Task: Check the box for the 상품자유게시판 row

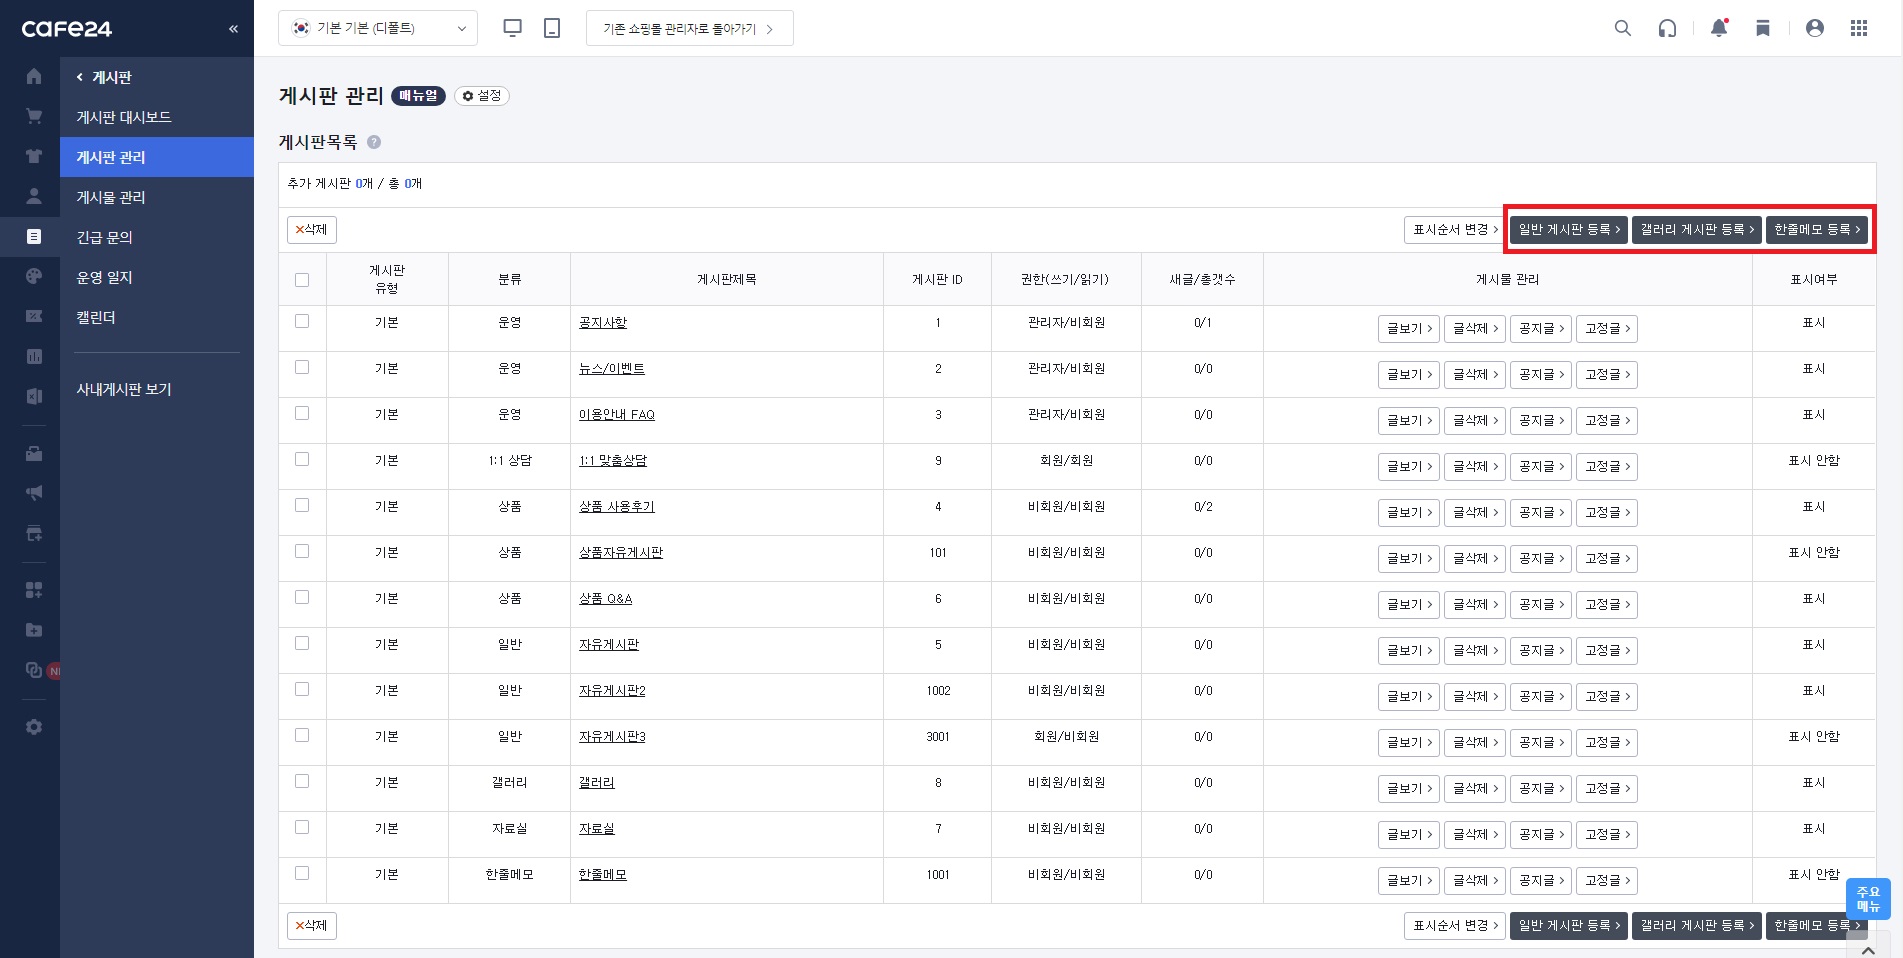Action: point(302,551)
